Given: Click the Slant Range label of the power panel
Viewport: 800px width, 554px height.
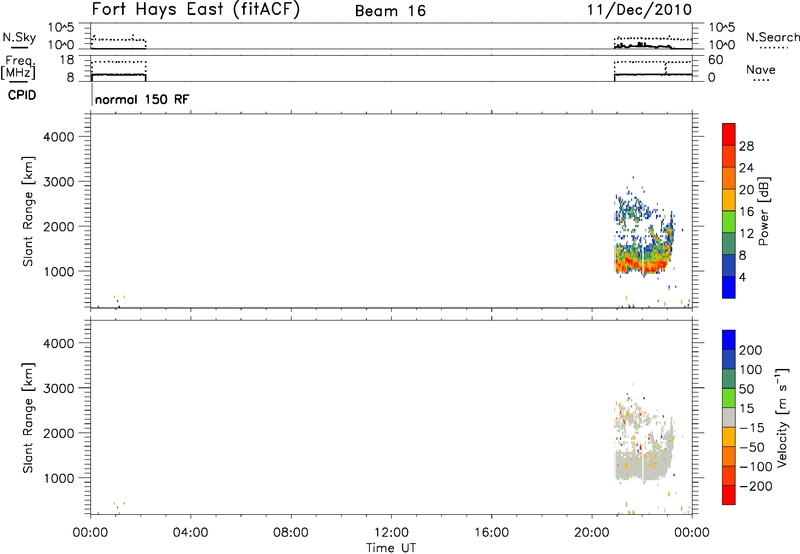Looking at the screenshot, I should tap(28, 211).
